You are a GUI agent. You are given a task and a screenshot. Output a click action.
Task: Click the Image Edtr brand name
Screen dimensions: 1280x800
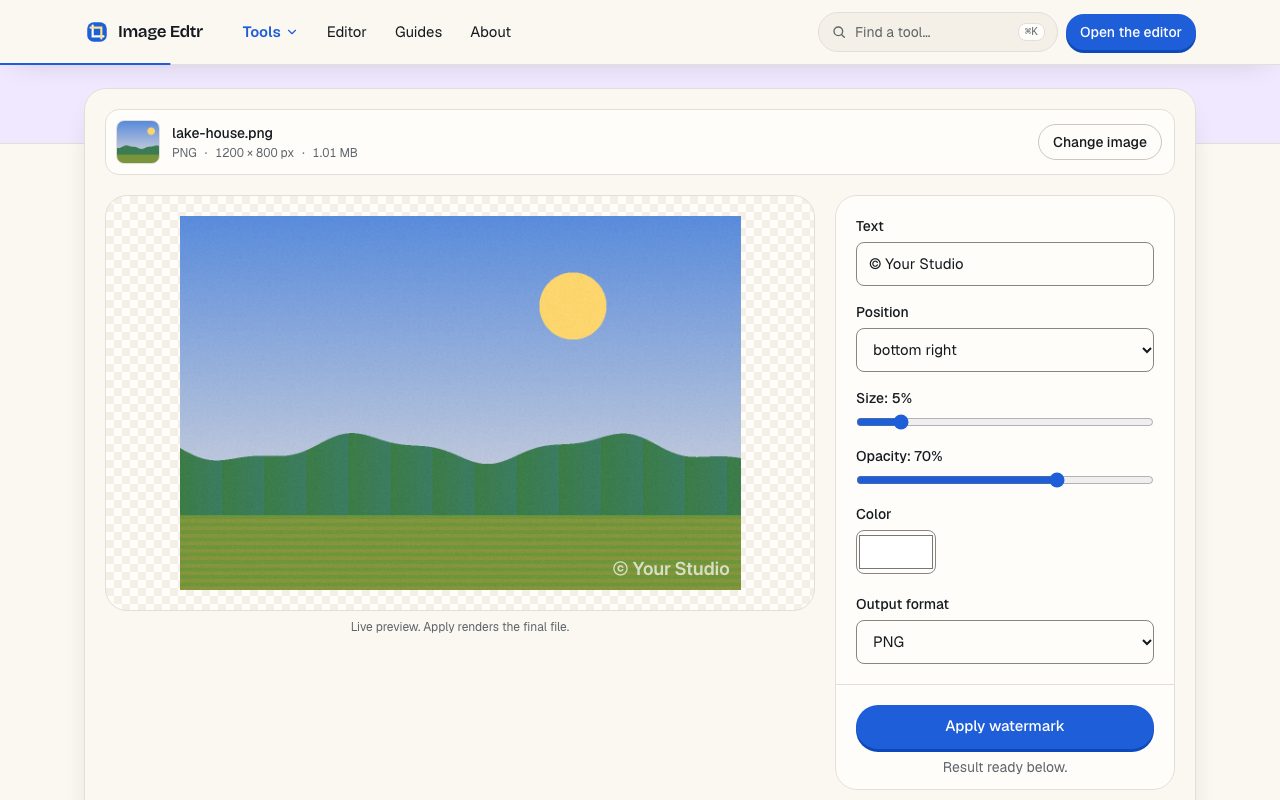click(160, 32)
